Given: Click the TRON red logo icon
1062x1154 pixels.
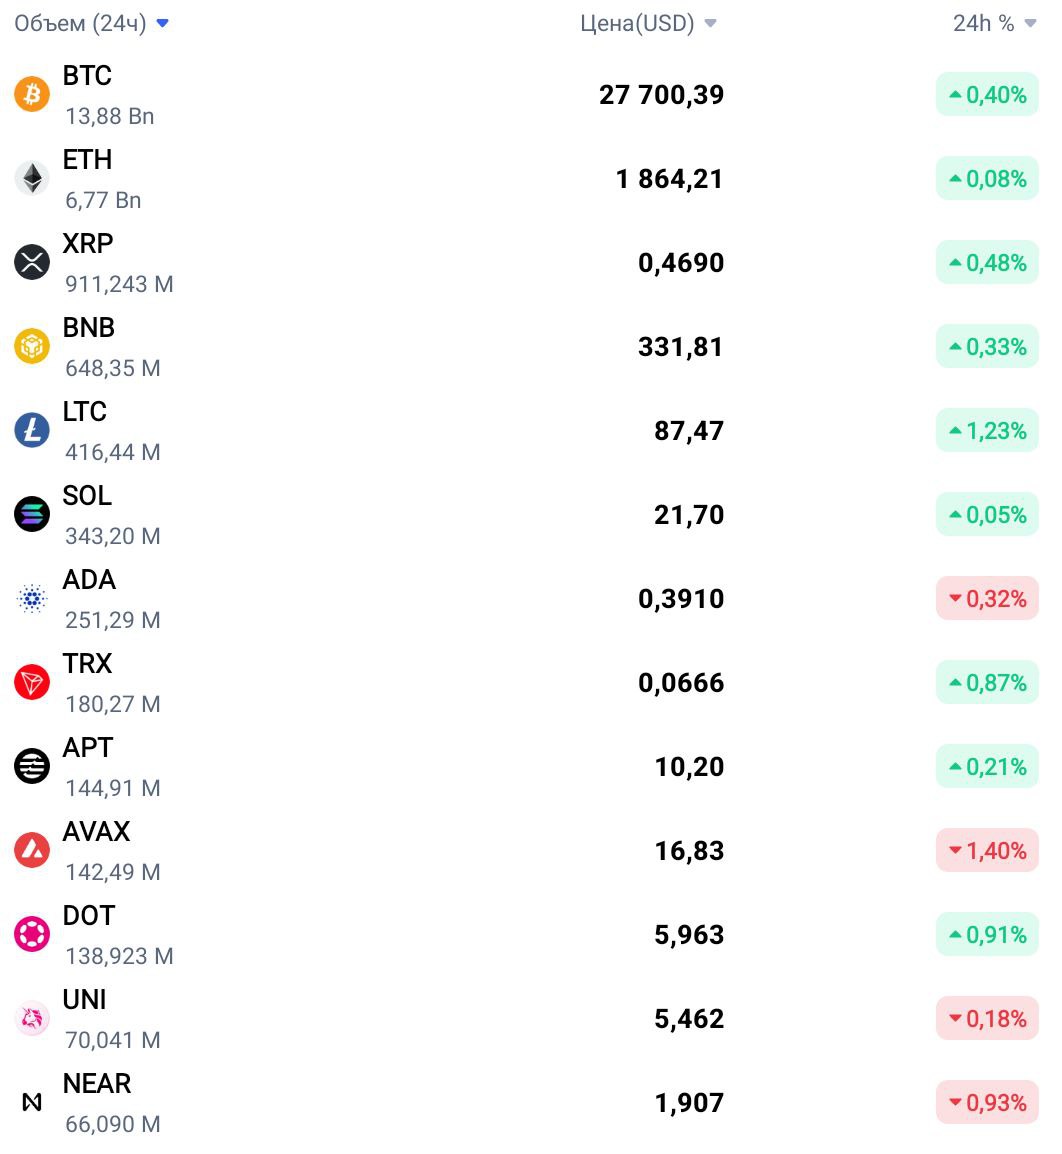Looking at the screenshot, I should [32, 682].
